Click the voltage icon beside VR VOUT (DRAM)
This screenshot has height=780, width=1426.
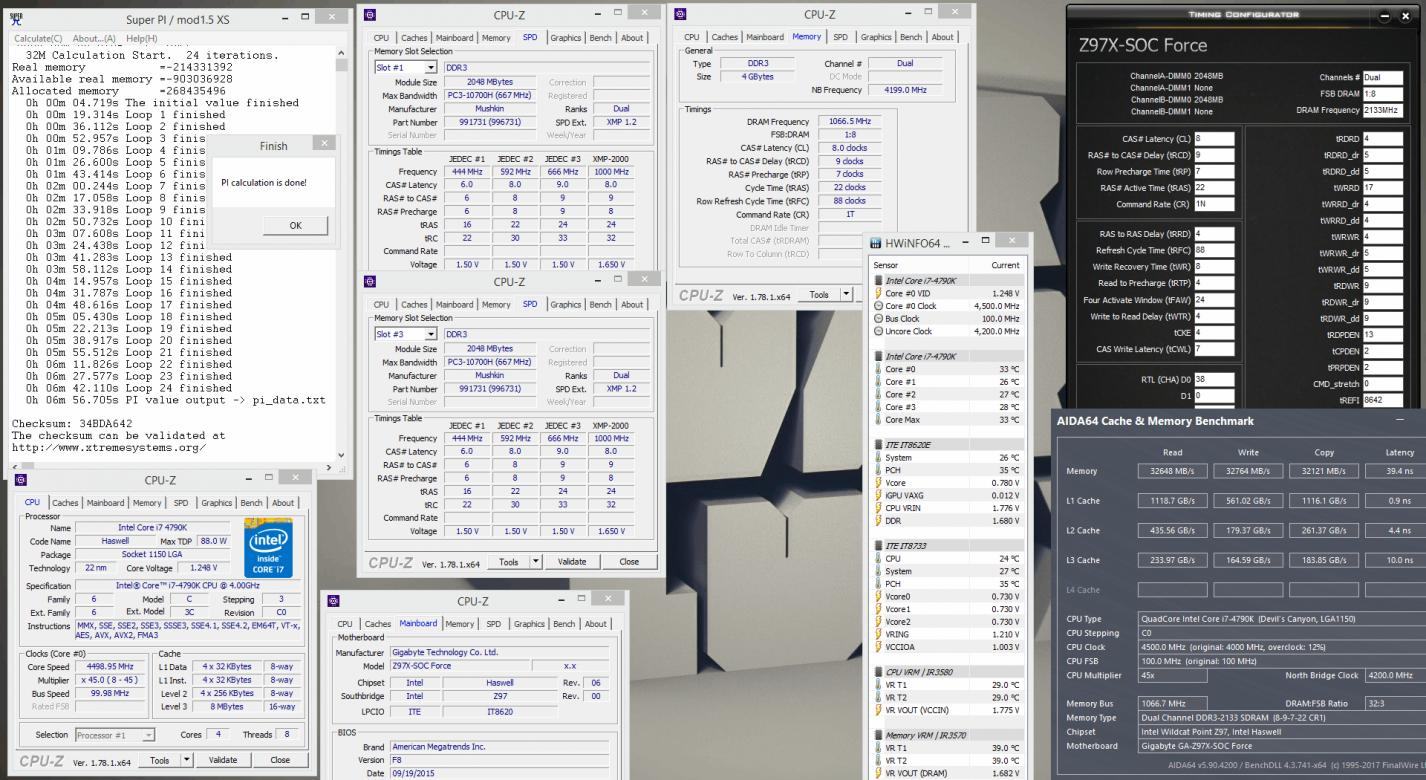pos(878,772)
